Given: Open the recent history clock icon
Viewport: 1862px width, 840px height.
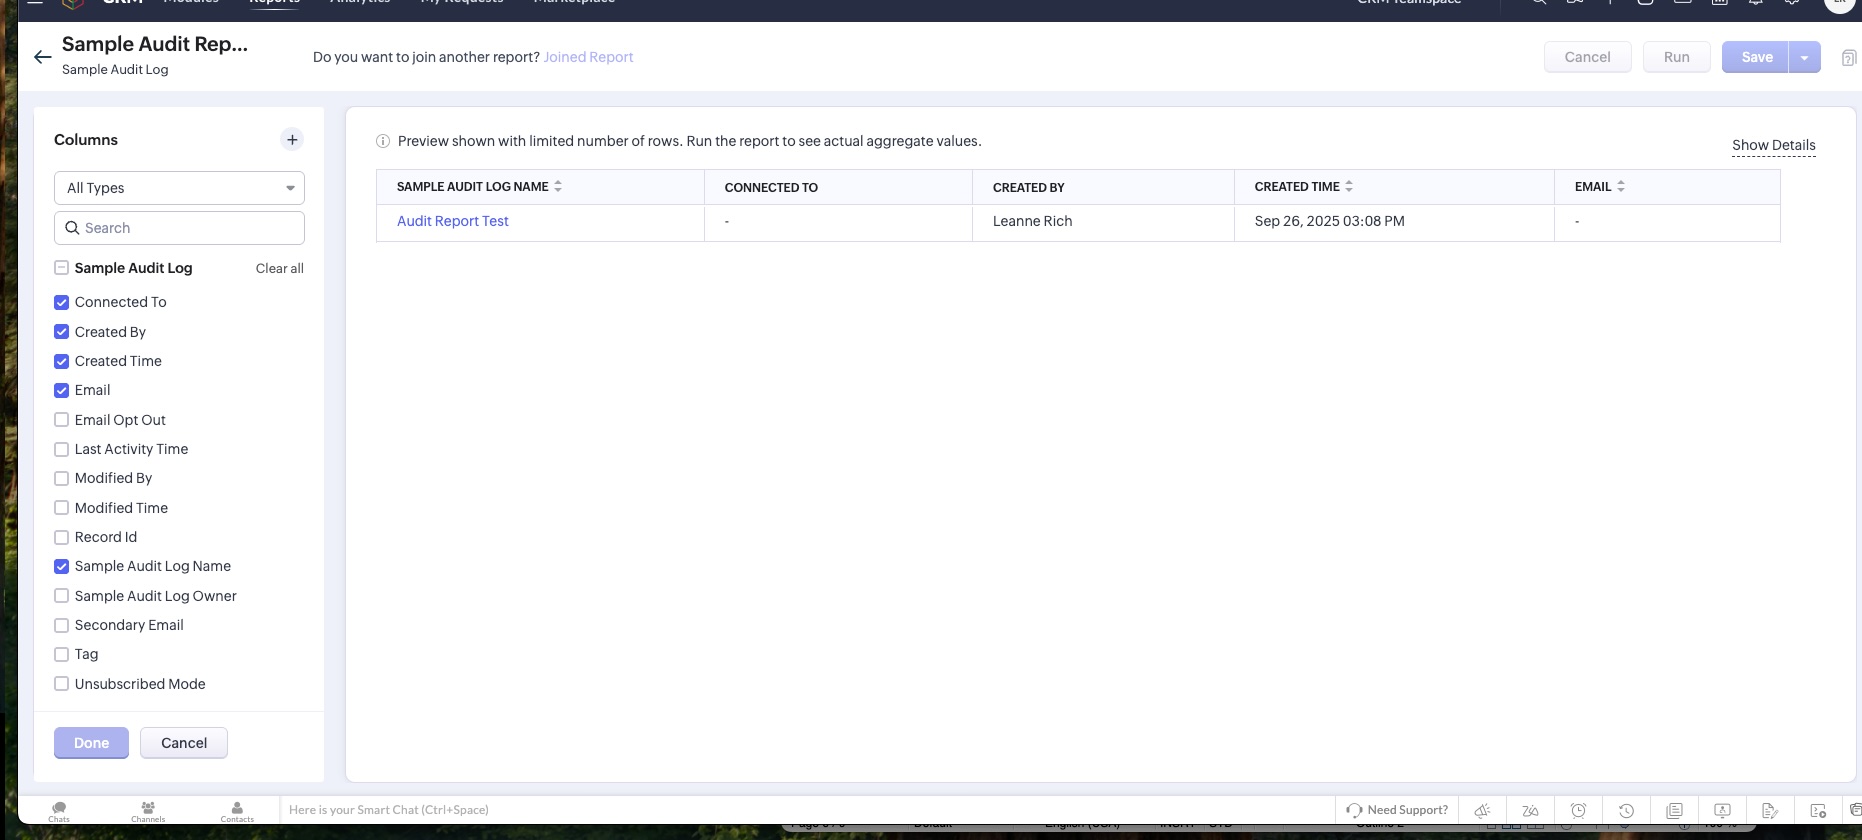Looking at the screenshot, I should 1626,810.
